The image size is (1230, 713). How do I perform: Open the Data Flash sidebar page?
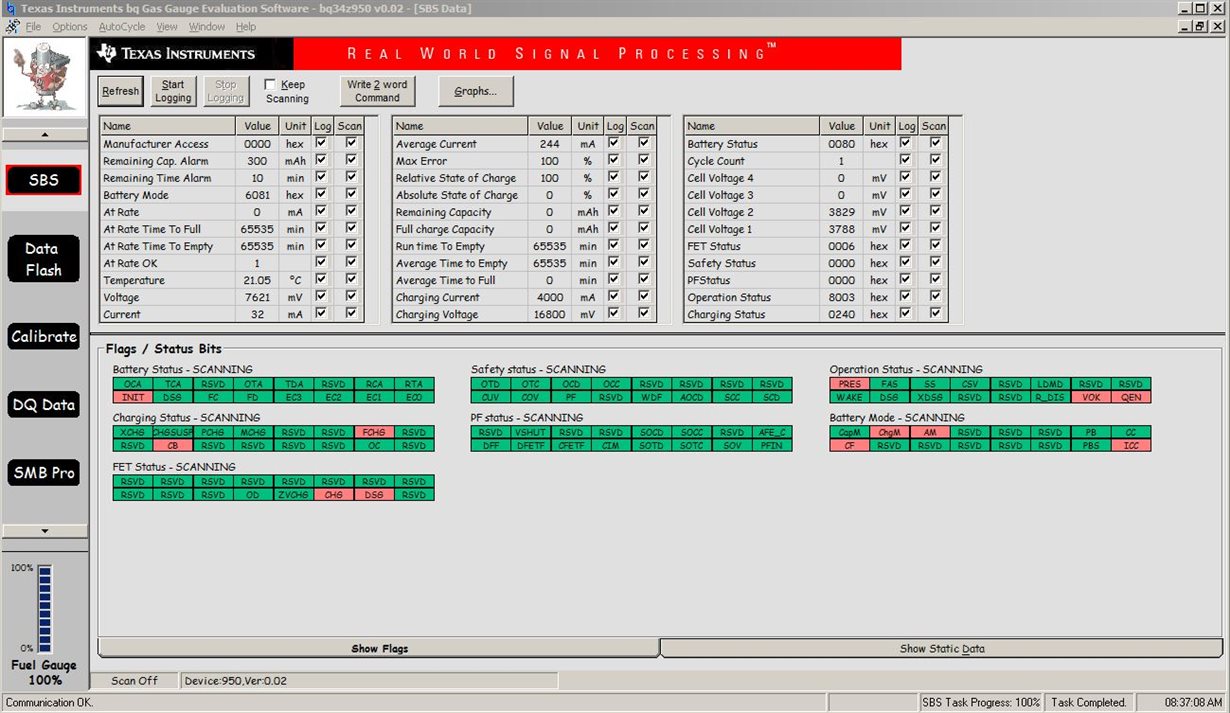[43, 259]
